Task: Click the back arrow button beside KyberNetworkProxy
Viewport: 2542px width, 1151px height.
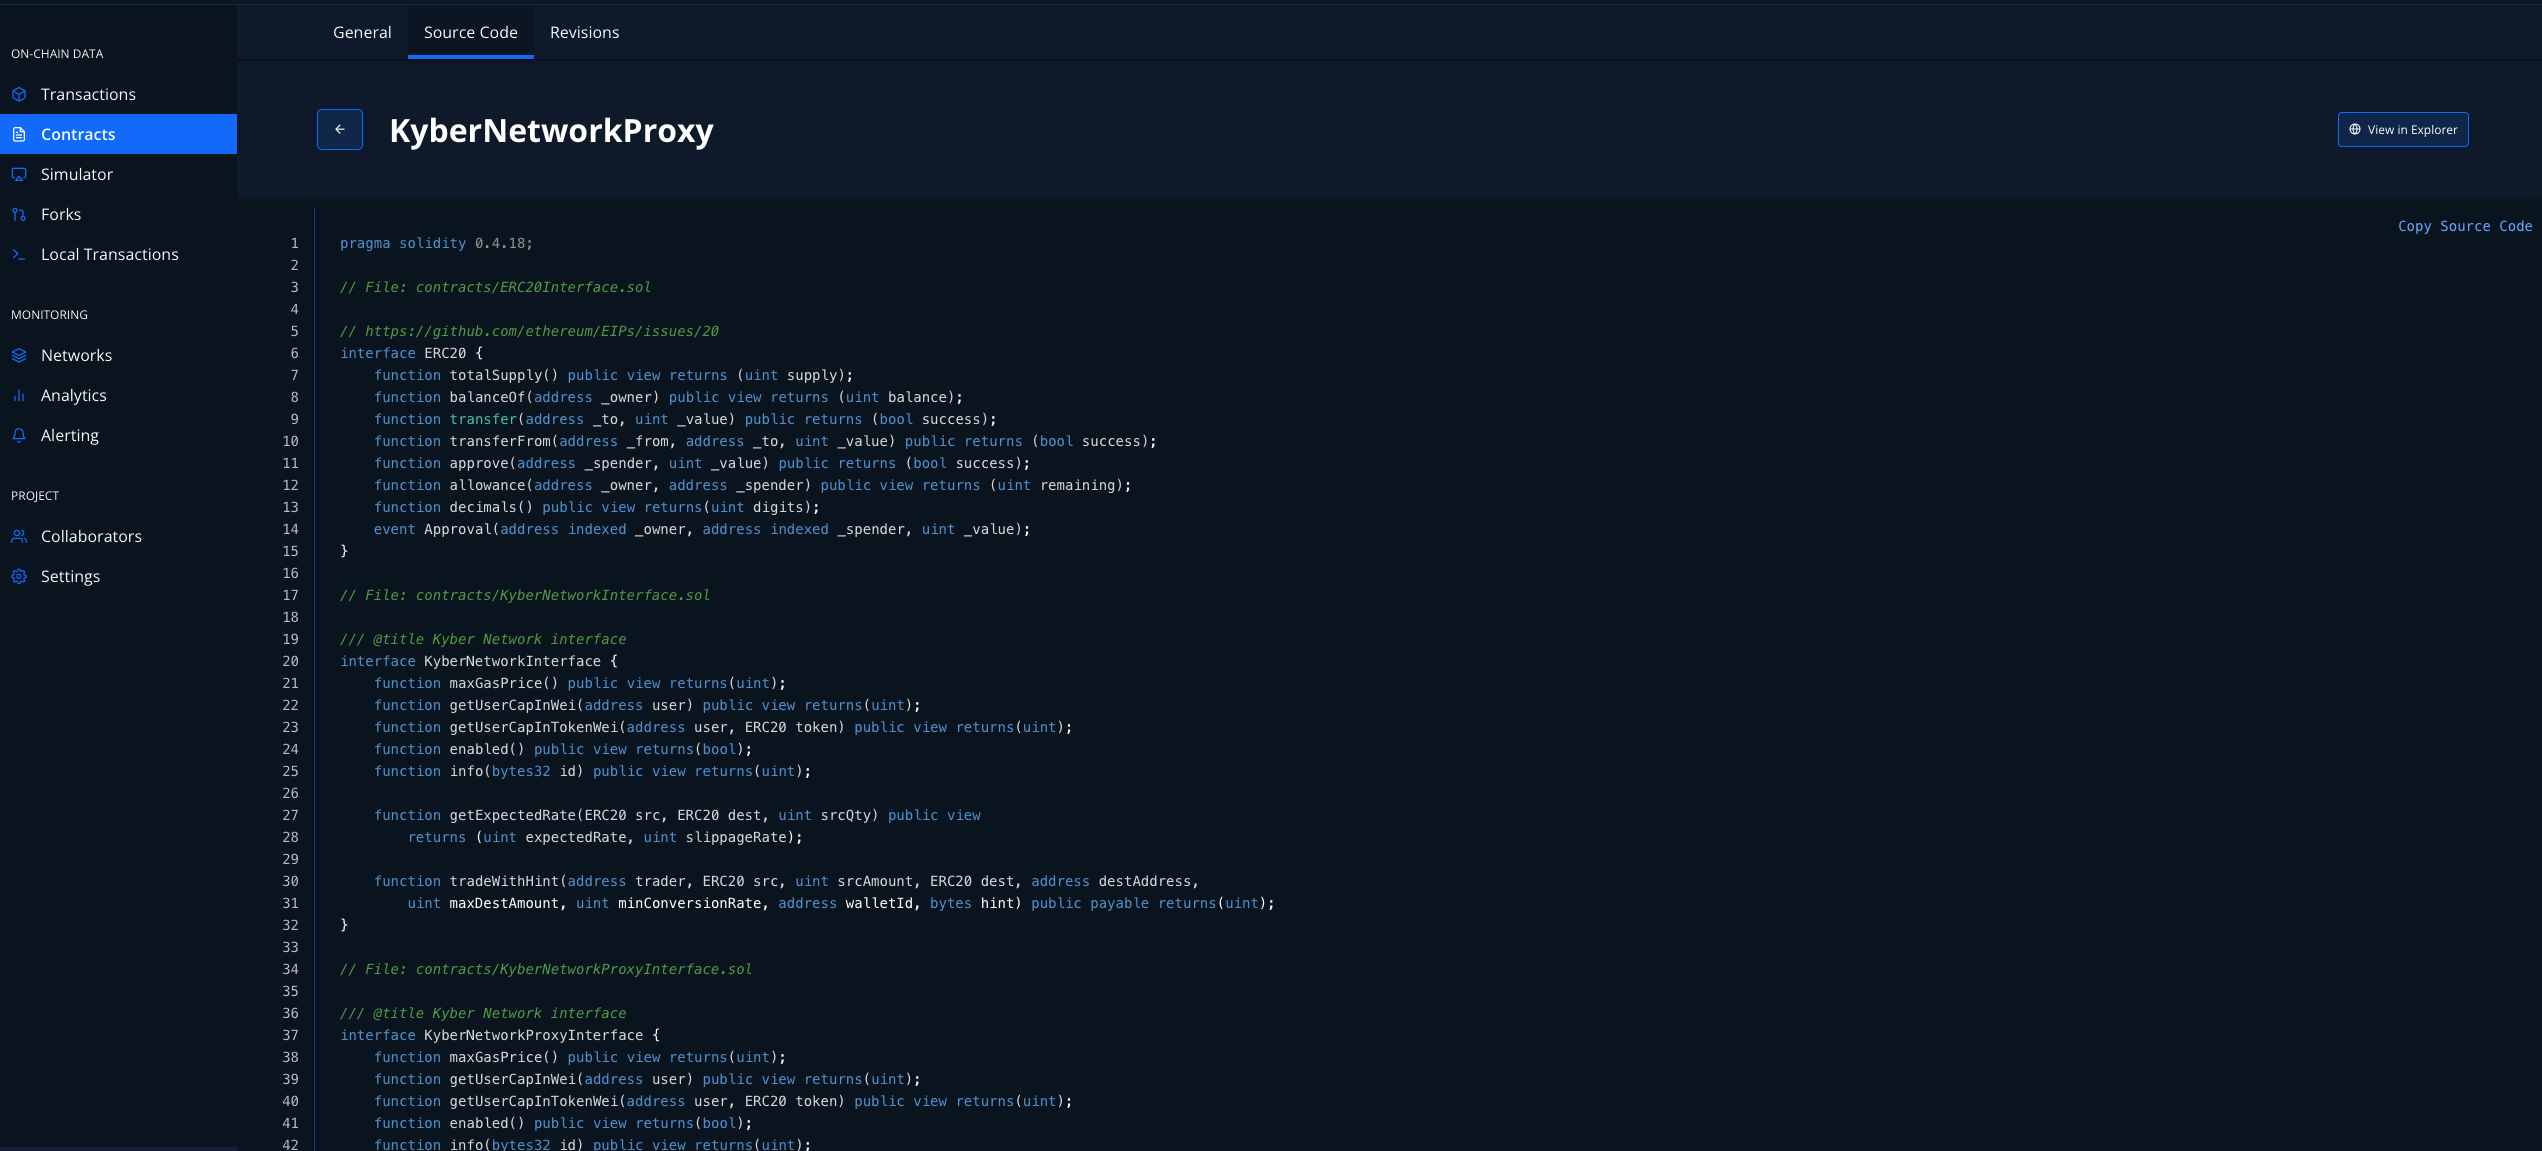Action: point(340,129)
